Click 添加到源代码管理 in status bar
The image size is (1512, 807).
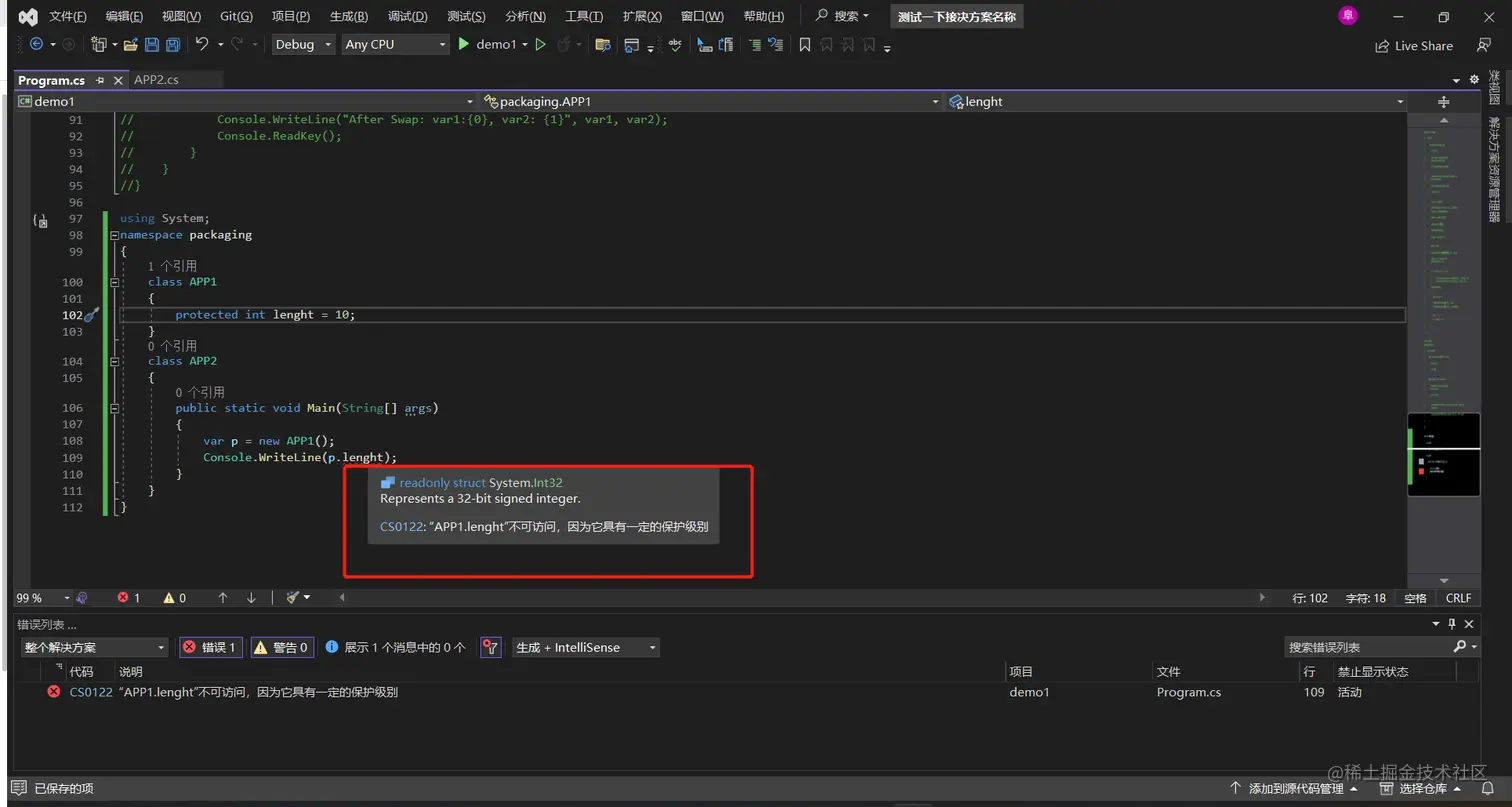click(x=1293, y=788)
